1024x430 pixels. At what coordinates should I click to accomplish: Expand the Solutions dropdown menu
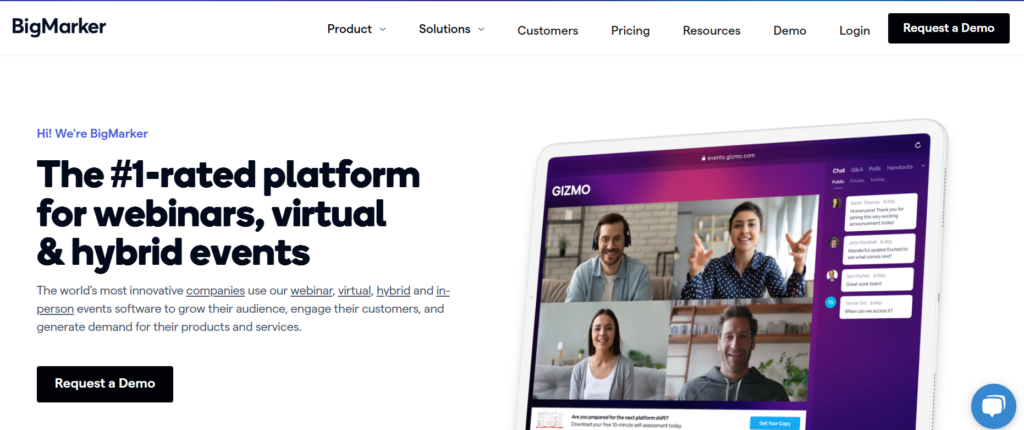click(x=451, y=29)
